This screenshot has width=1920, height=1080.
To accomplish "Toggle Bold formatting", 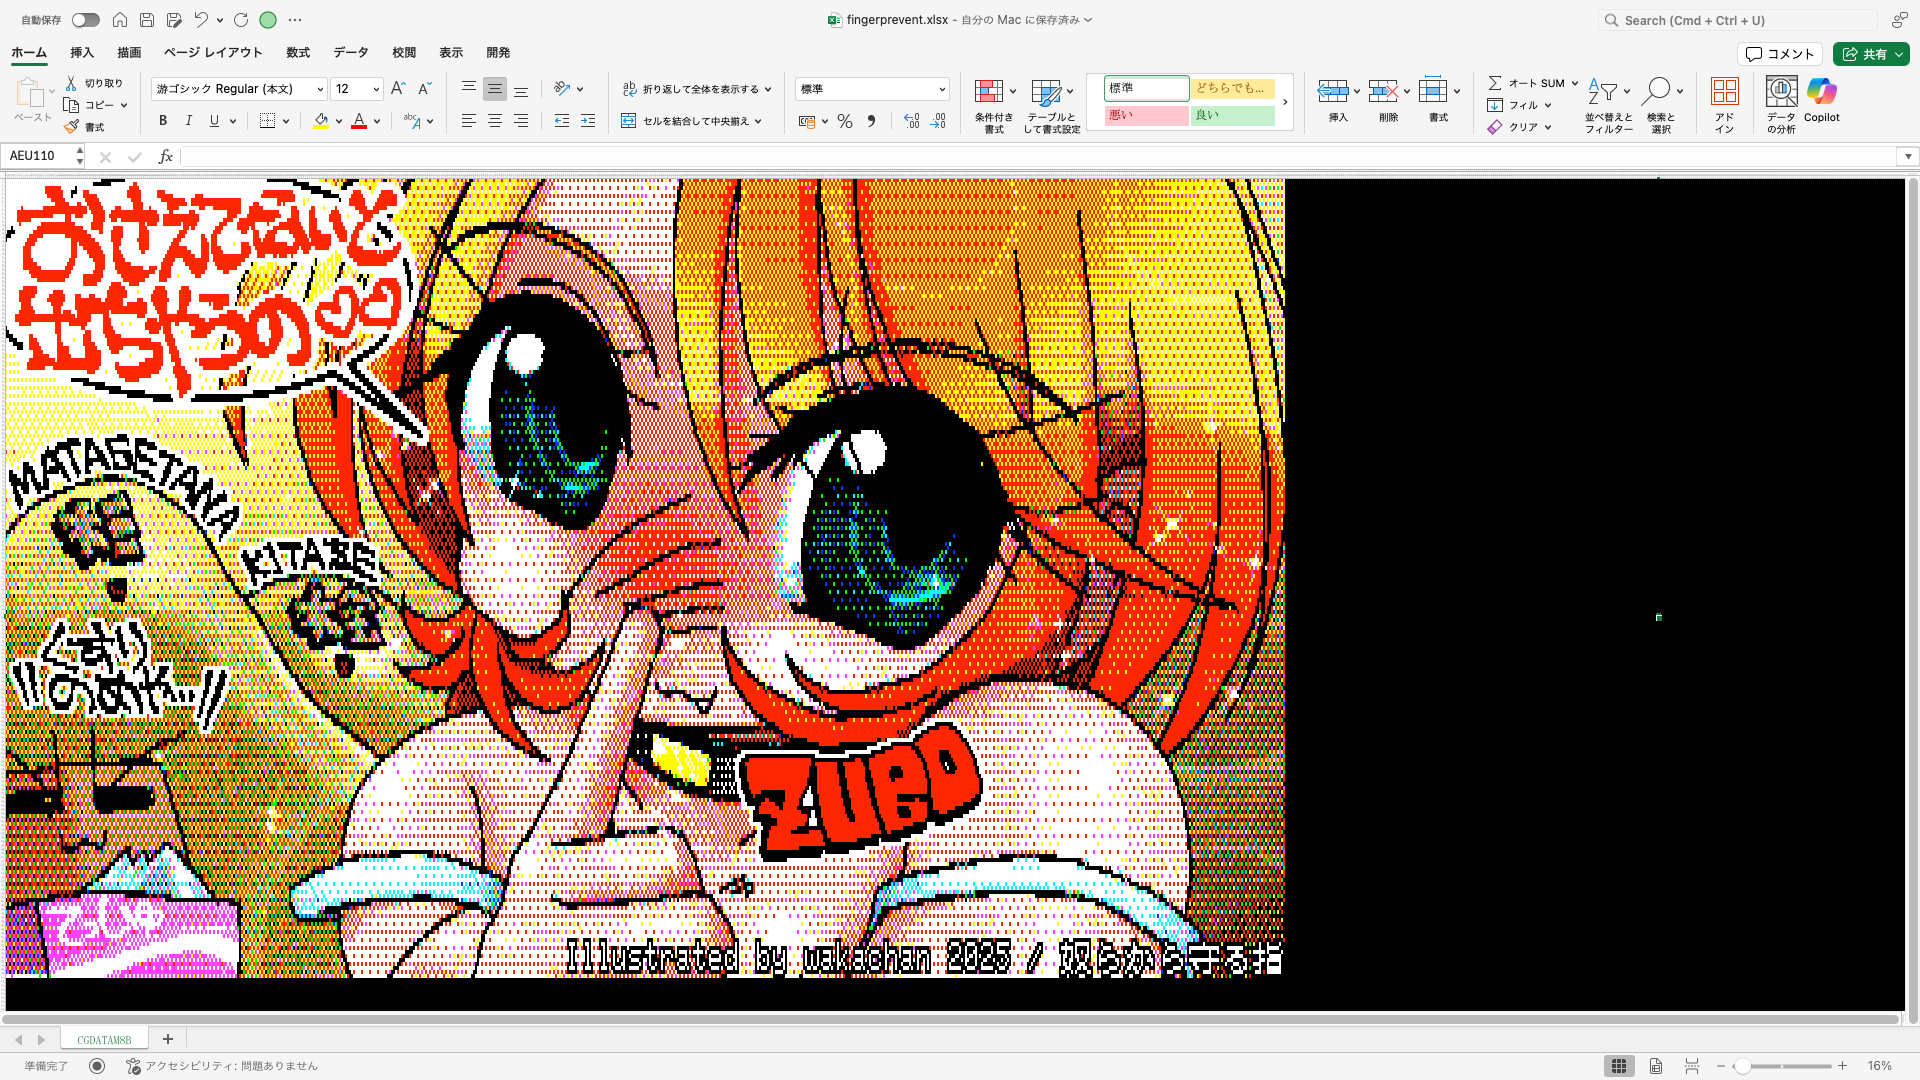I will tap(163, 121).
